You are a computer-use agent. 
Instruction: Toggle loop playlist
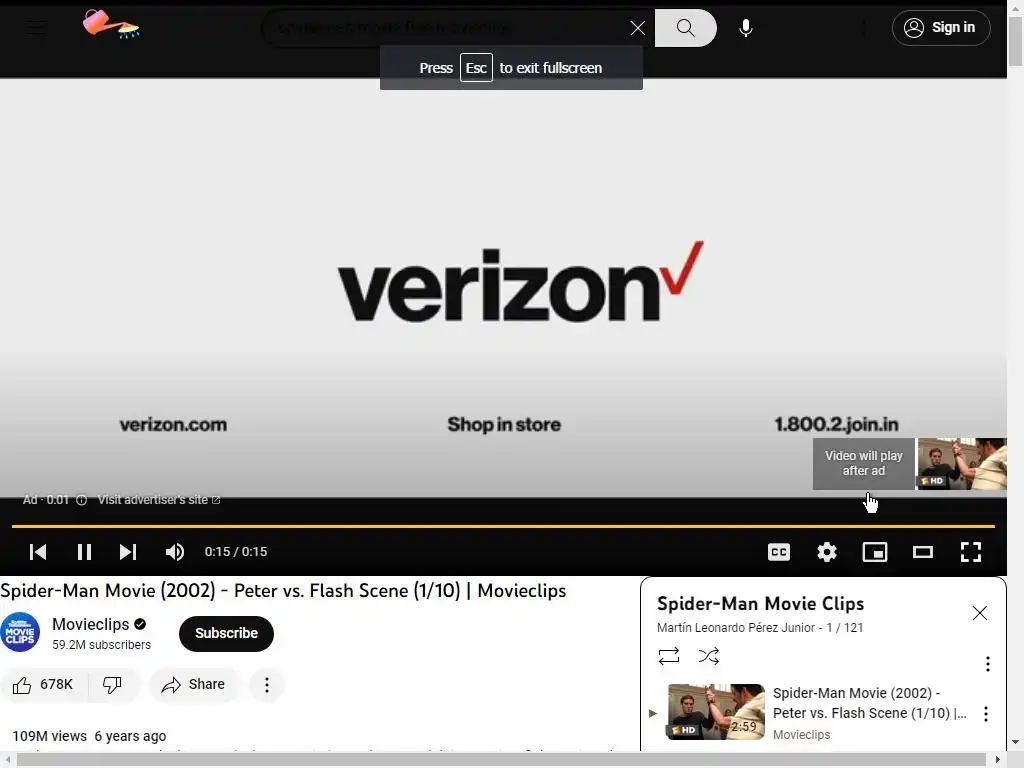[669, 656]
